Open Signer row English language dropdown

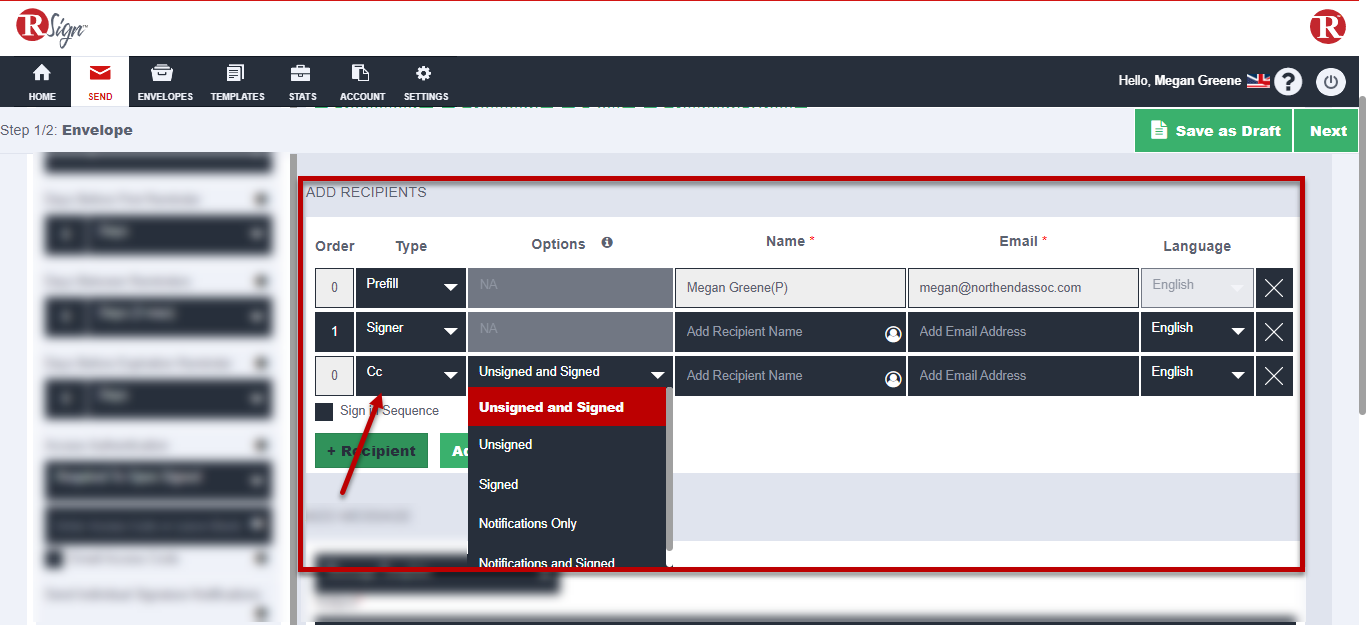tap(1197, 332)
